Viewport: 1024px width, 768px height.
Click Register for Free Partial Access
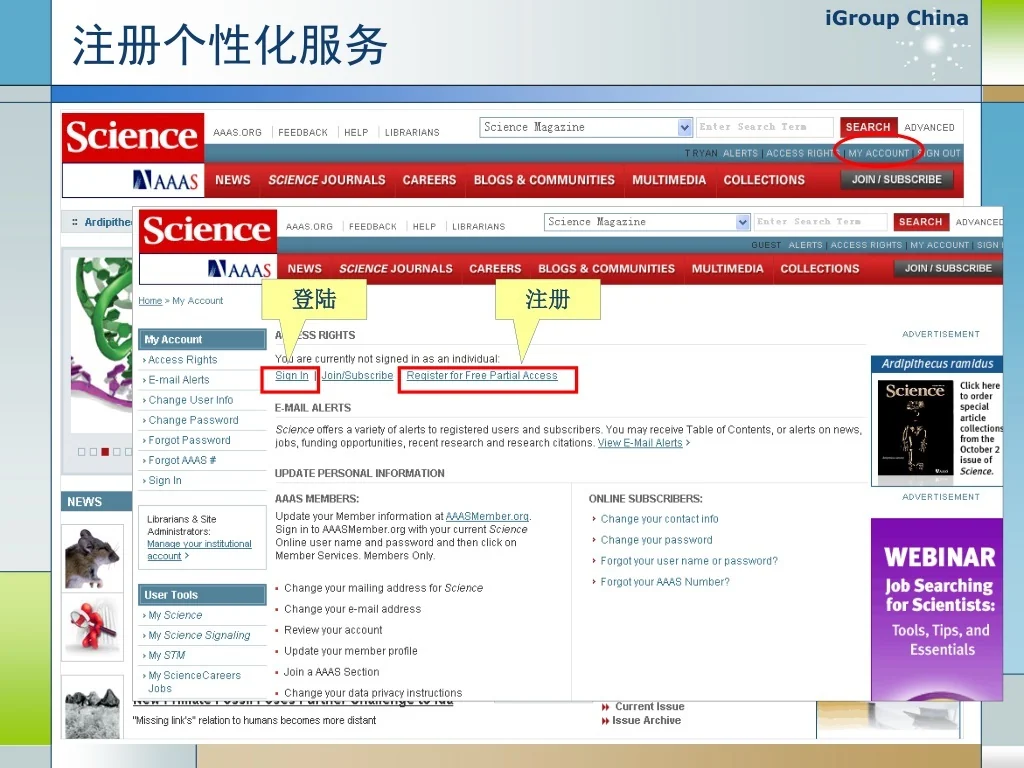(482, 376)
